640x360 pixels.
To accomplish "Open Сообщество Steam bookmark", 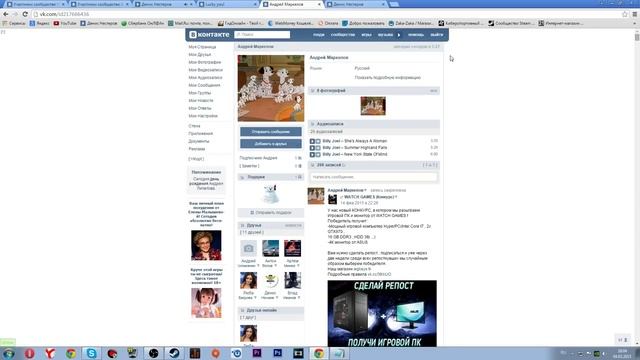I will [511, 23].
